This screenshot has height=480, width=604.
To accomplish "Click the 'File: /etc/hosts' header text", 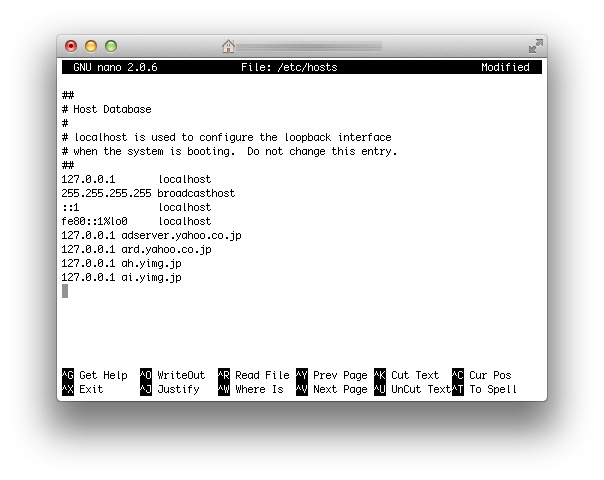I will pos(289,67).
